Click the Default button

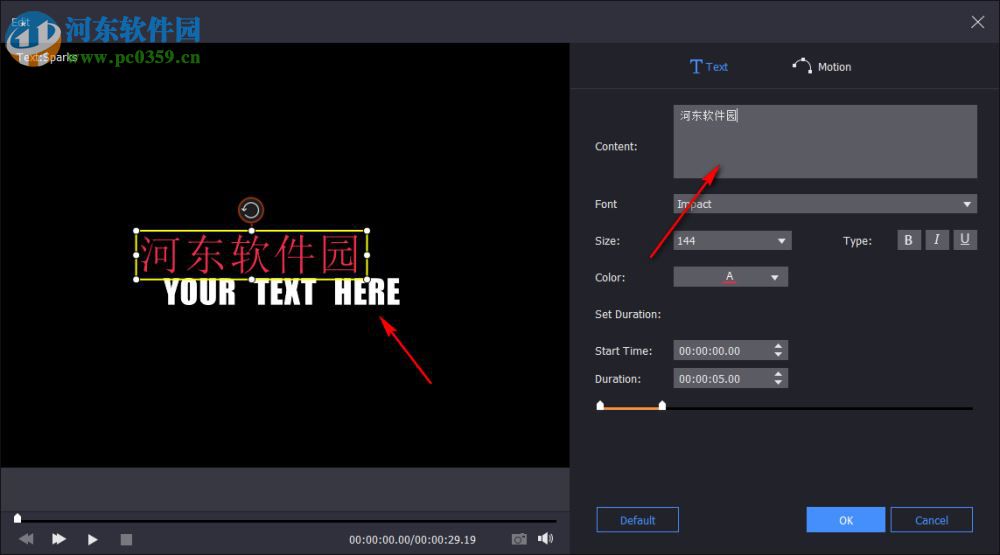coord(637,520)
